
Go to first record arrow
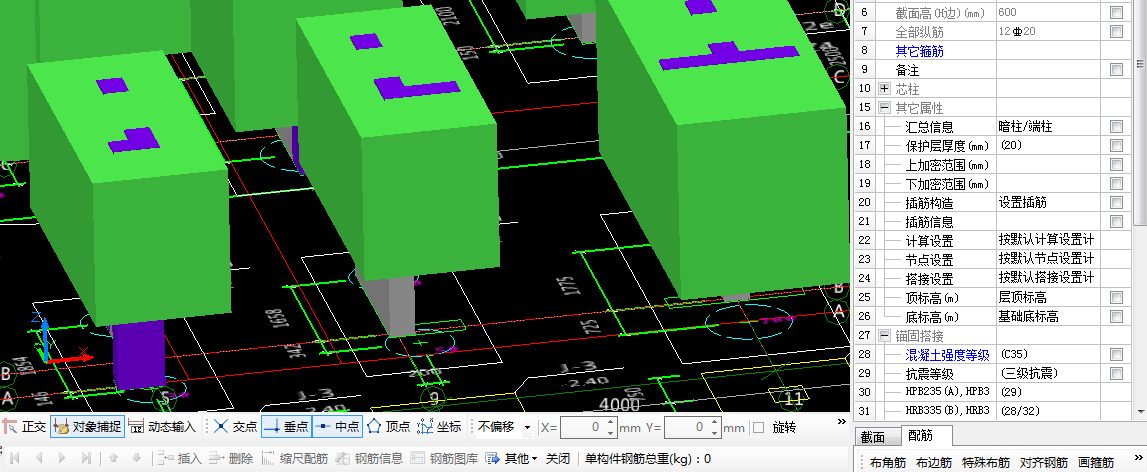pyautogui.click(x=15, y=459)
